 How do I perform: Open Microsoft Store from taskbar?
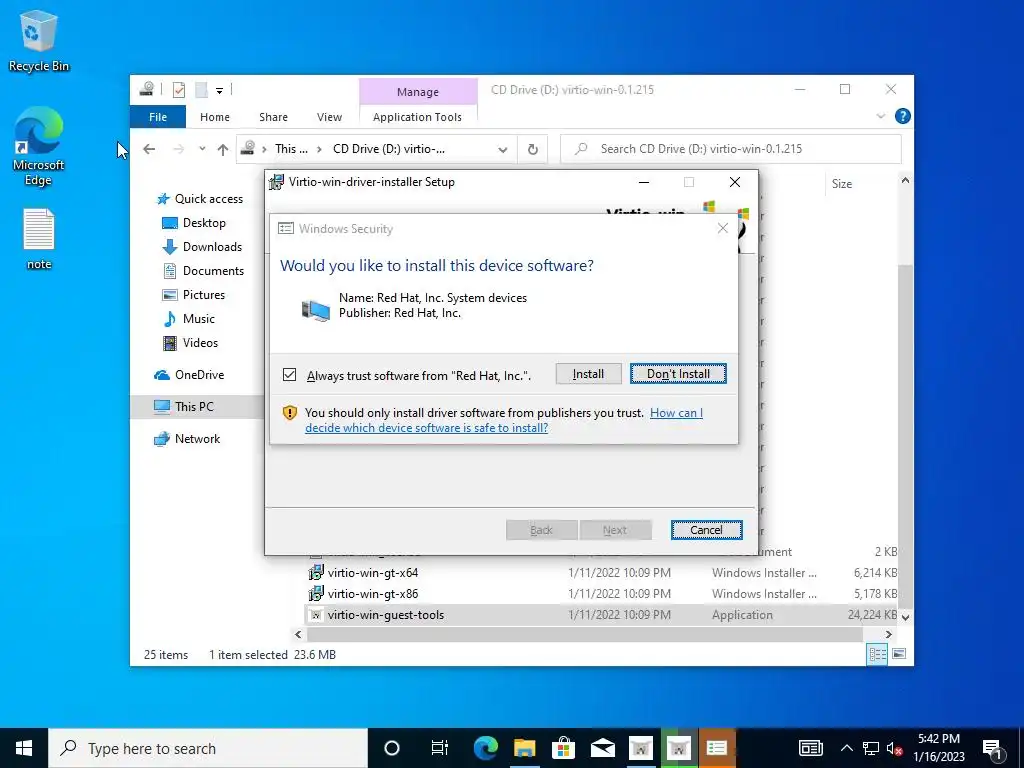coord(563,748)
